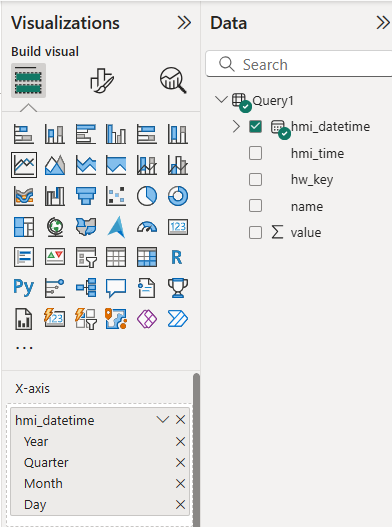
Task: Uncheck the hmi_datetime field
Action: pos(256,127)
